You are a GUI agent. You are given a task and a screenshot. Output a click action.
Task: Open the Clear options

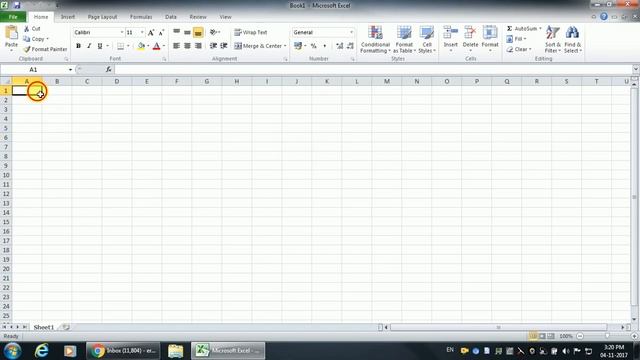click(518, 49)
